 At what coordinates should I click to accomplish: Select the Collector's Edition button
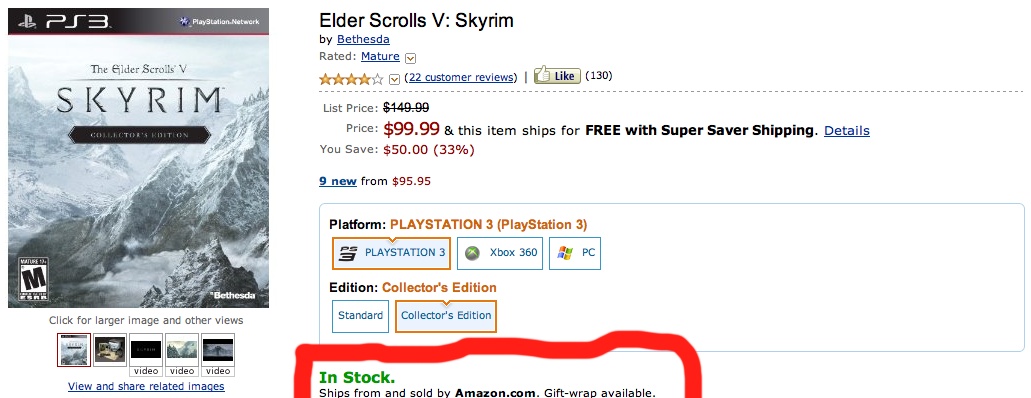click(446, 316)
